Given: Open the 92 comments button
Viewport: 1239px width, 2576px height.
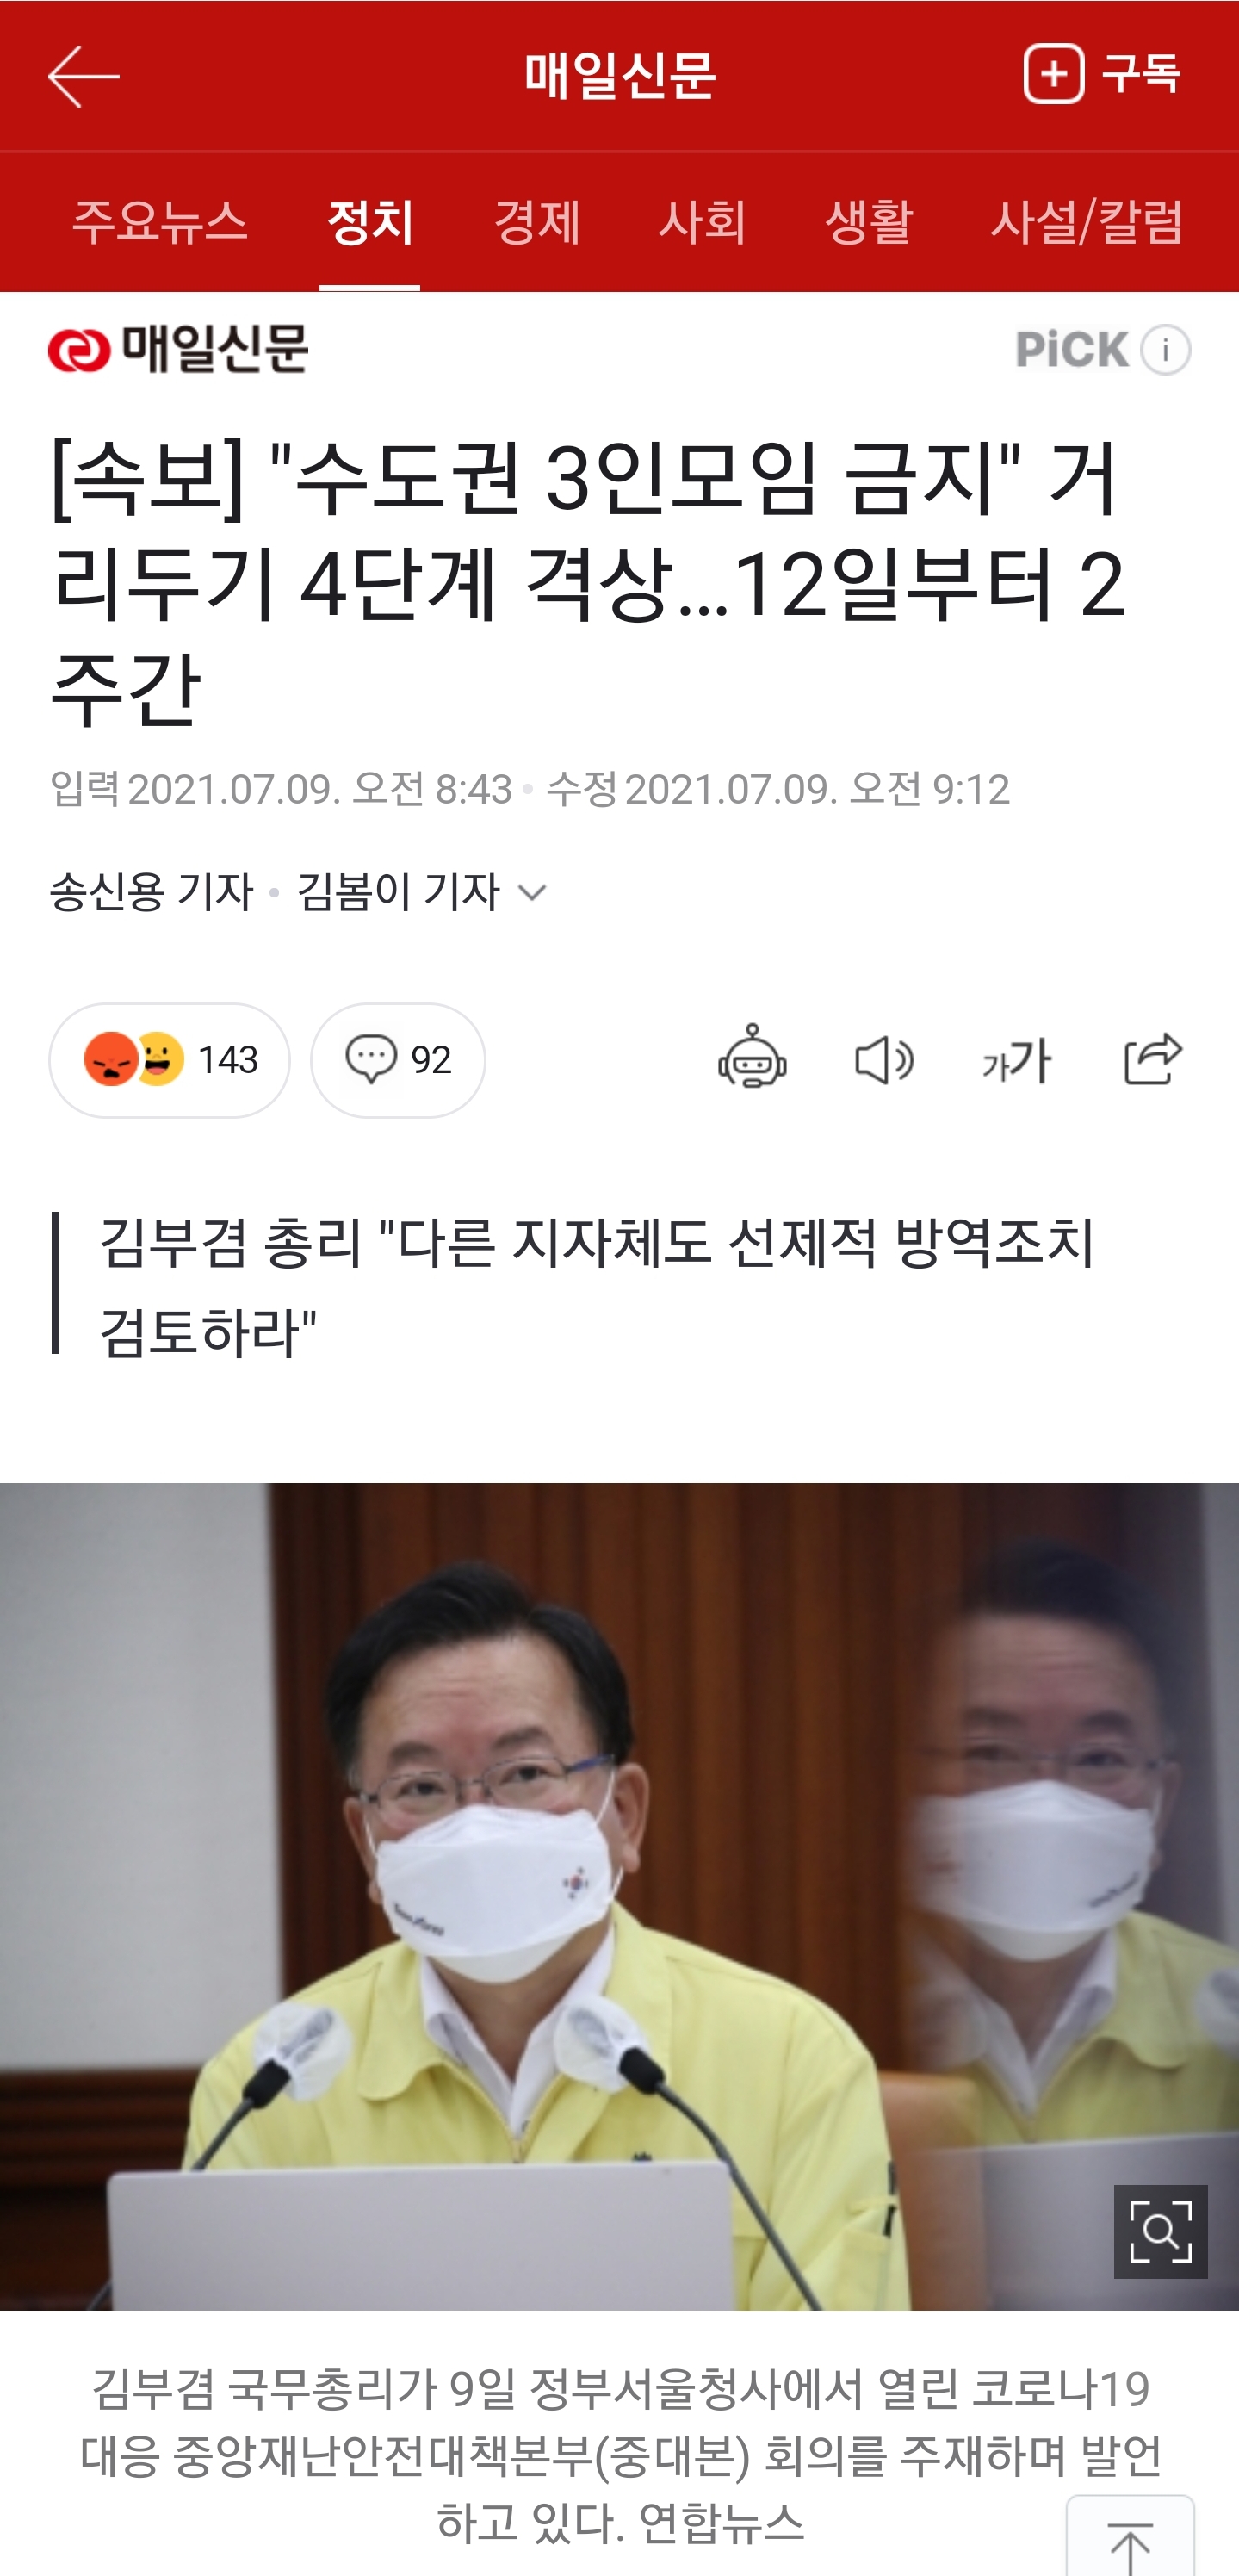Looking at the screenshot, I should (398, 1059).
